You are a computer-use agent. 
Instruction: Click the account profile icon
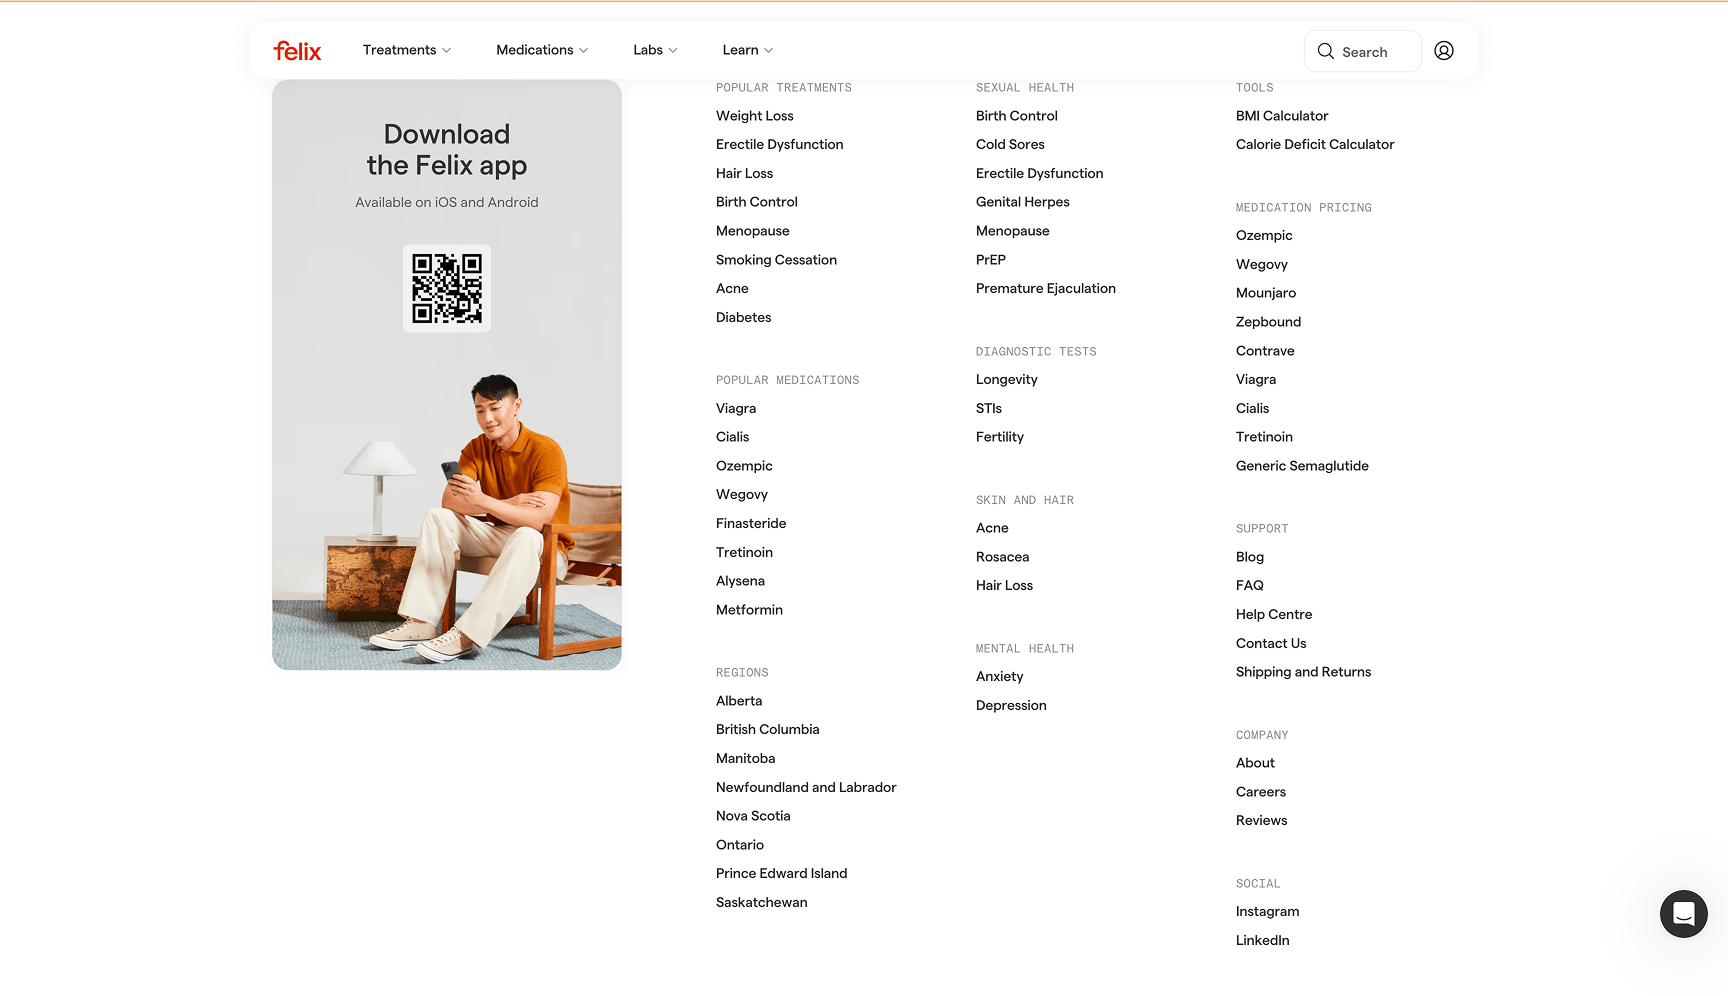pos(1443,50)
